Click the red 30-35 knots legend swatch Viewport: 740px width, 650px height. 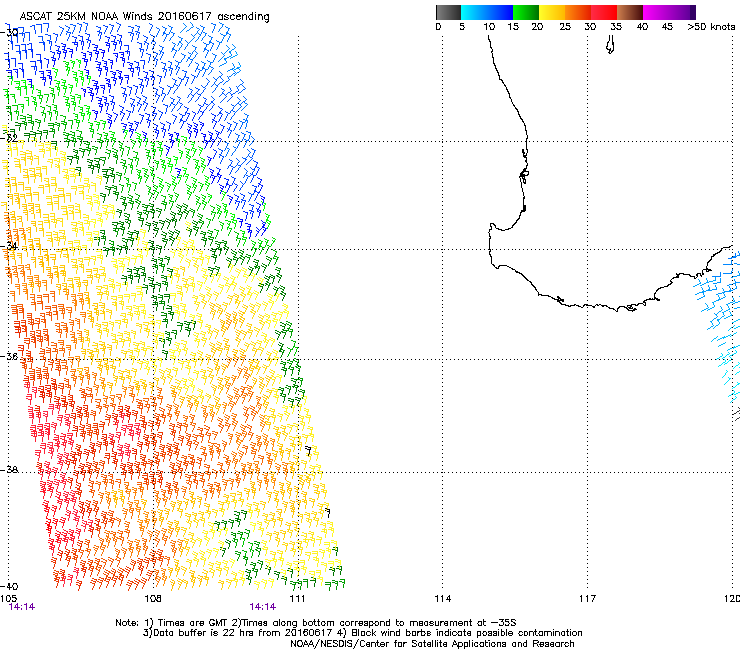point(604,12)
